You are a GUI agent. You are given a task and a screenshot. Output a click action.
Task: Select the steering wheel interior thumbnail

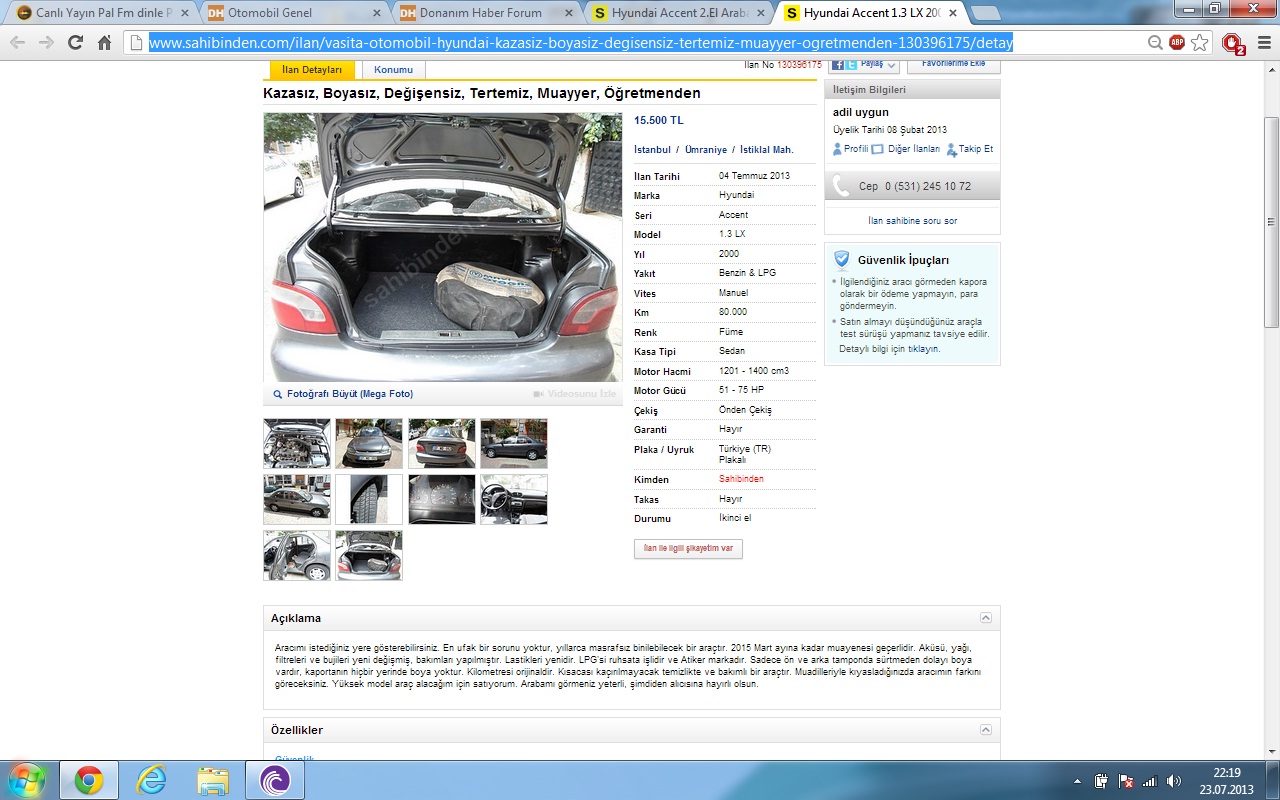coord(514,499)
